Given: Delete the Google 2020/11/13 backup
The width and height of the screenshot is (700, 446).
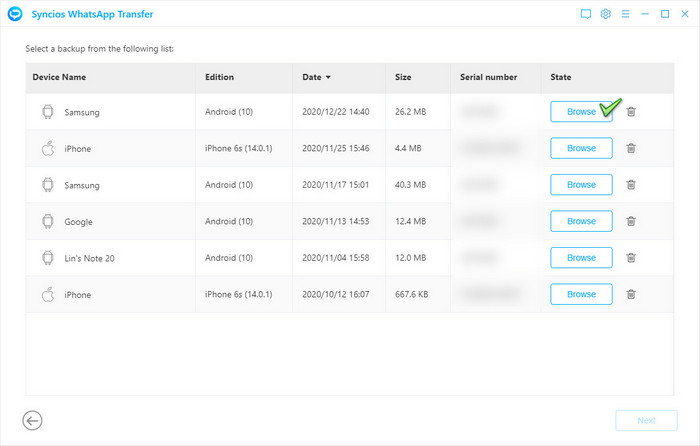Looking at the screenshot, I should [x=631, y=221].
